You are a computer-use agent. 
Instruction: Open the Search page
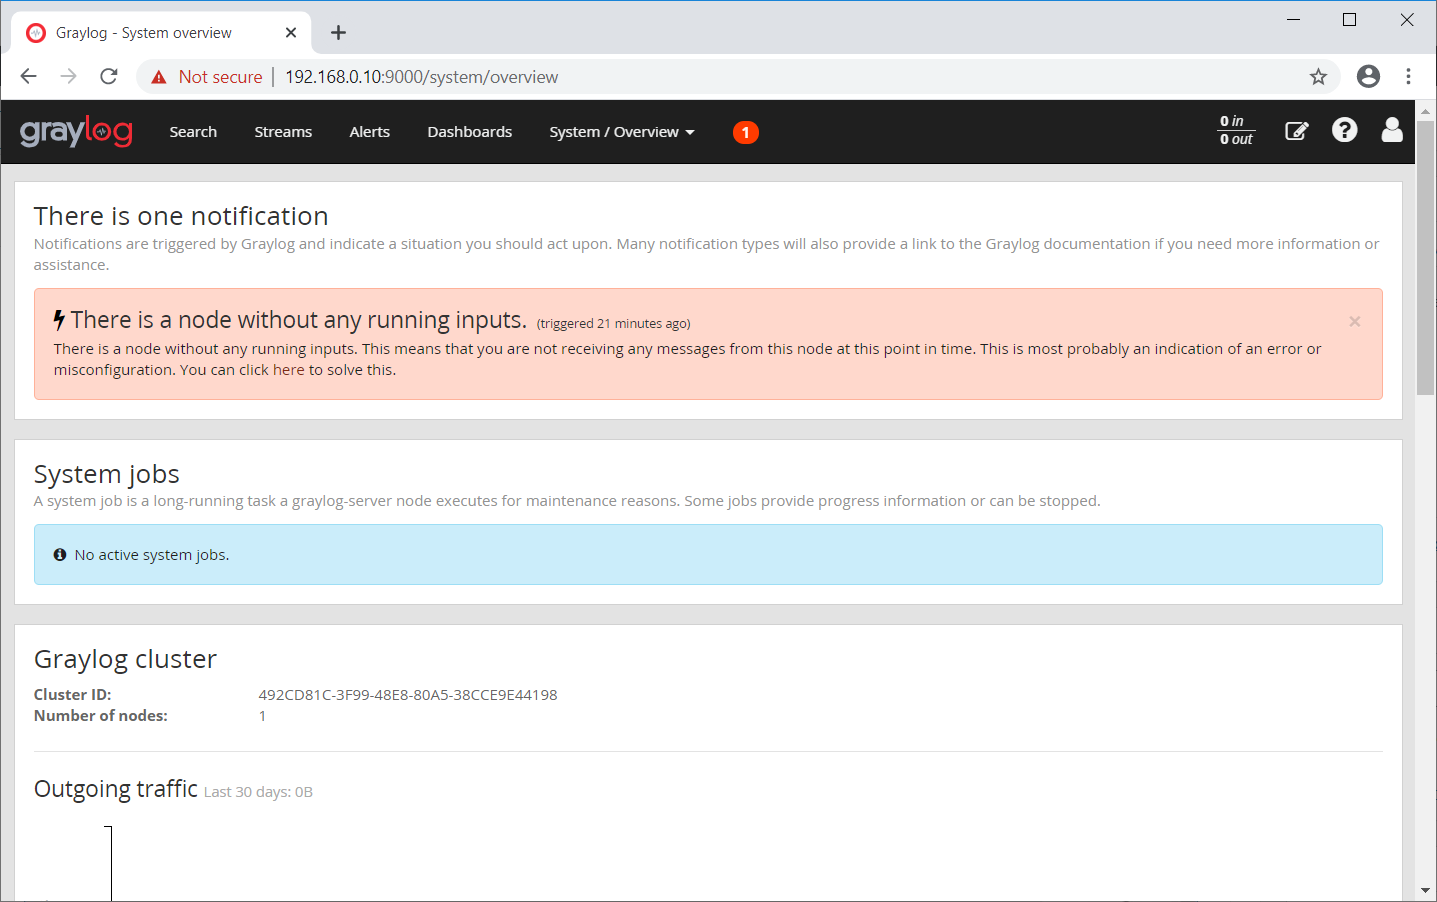click(193, 132)
